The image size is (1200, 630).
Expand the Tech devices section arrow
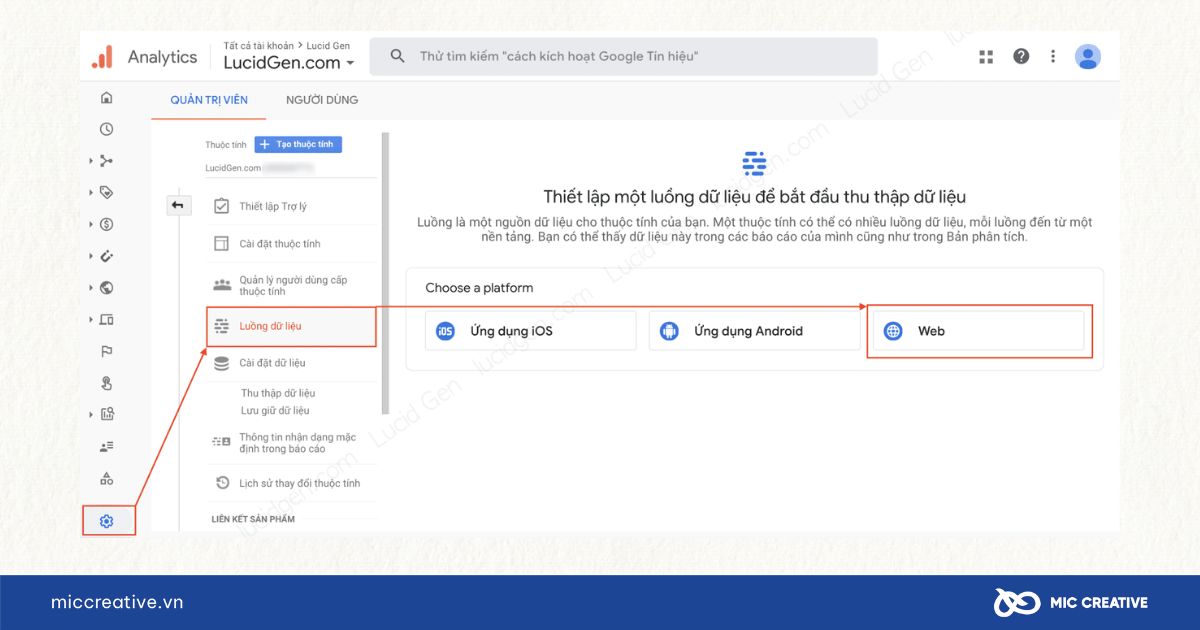pos(91,320)
